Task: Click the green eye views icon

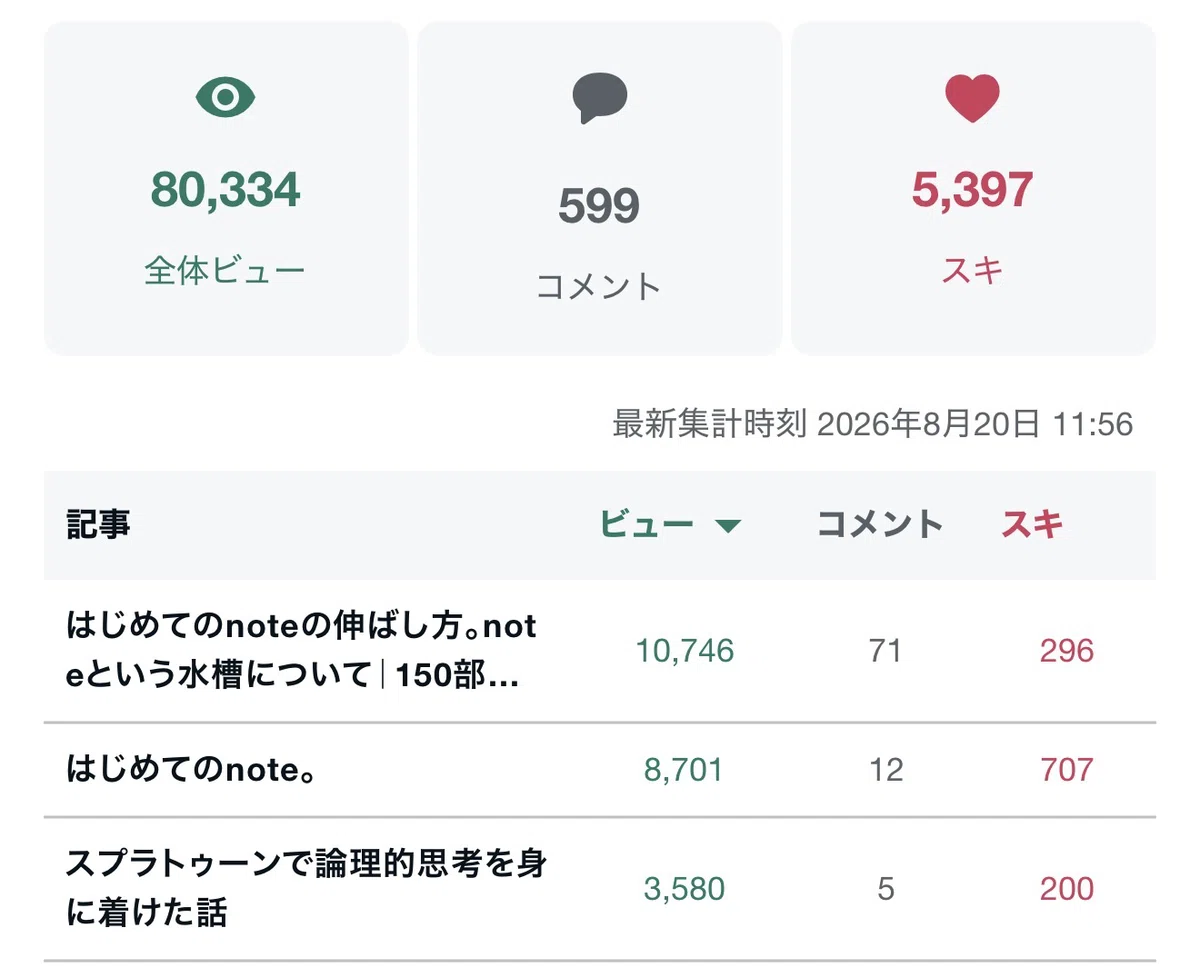Action: click(x=225, y=97)
